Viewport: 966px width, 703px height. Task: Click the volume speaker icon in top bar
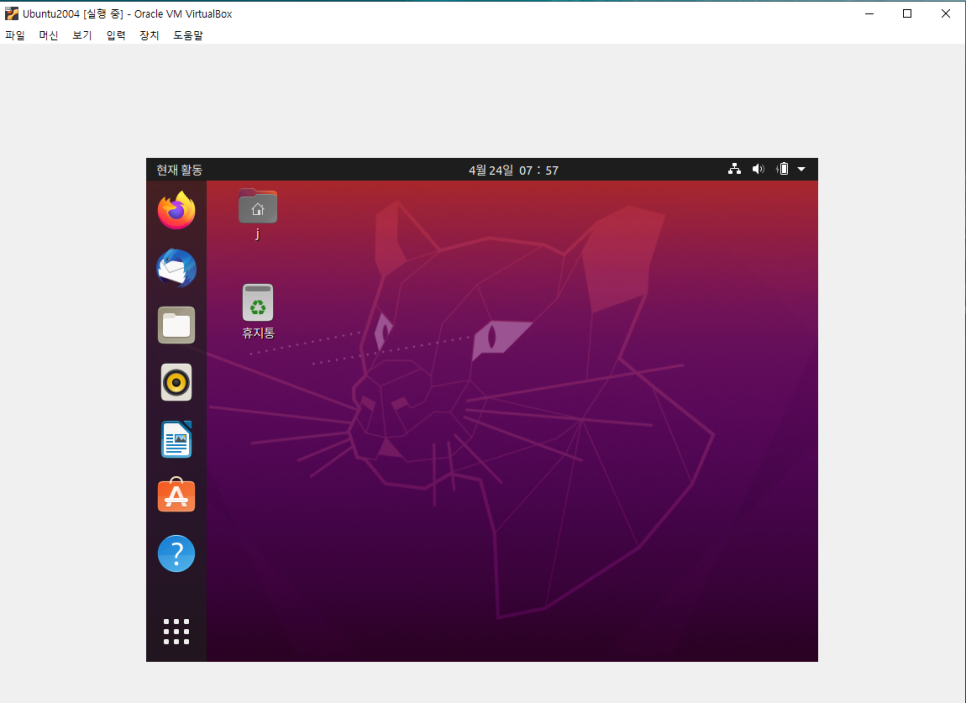coord(758,169)
